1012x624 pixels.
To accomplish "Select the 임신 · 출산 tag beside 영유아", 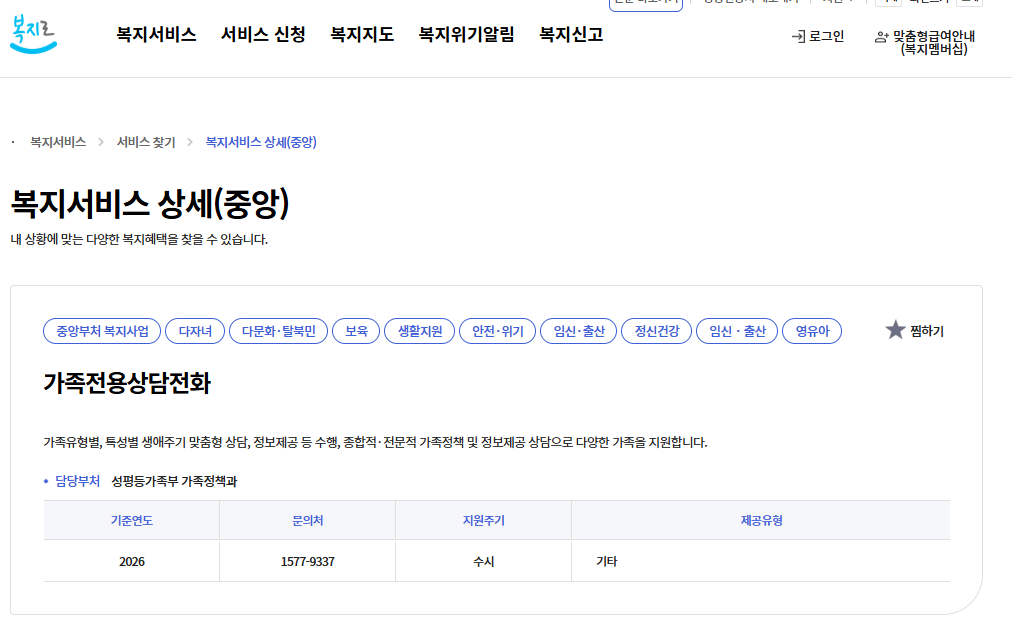I will pos(737,331).
